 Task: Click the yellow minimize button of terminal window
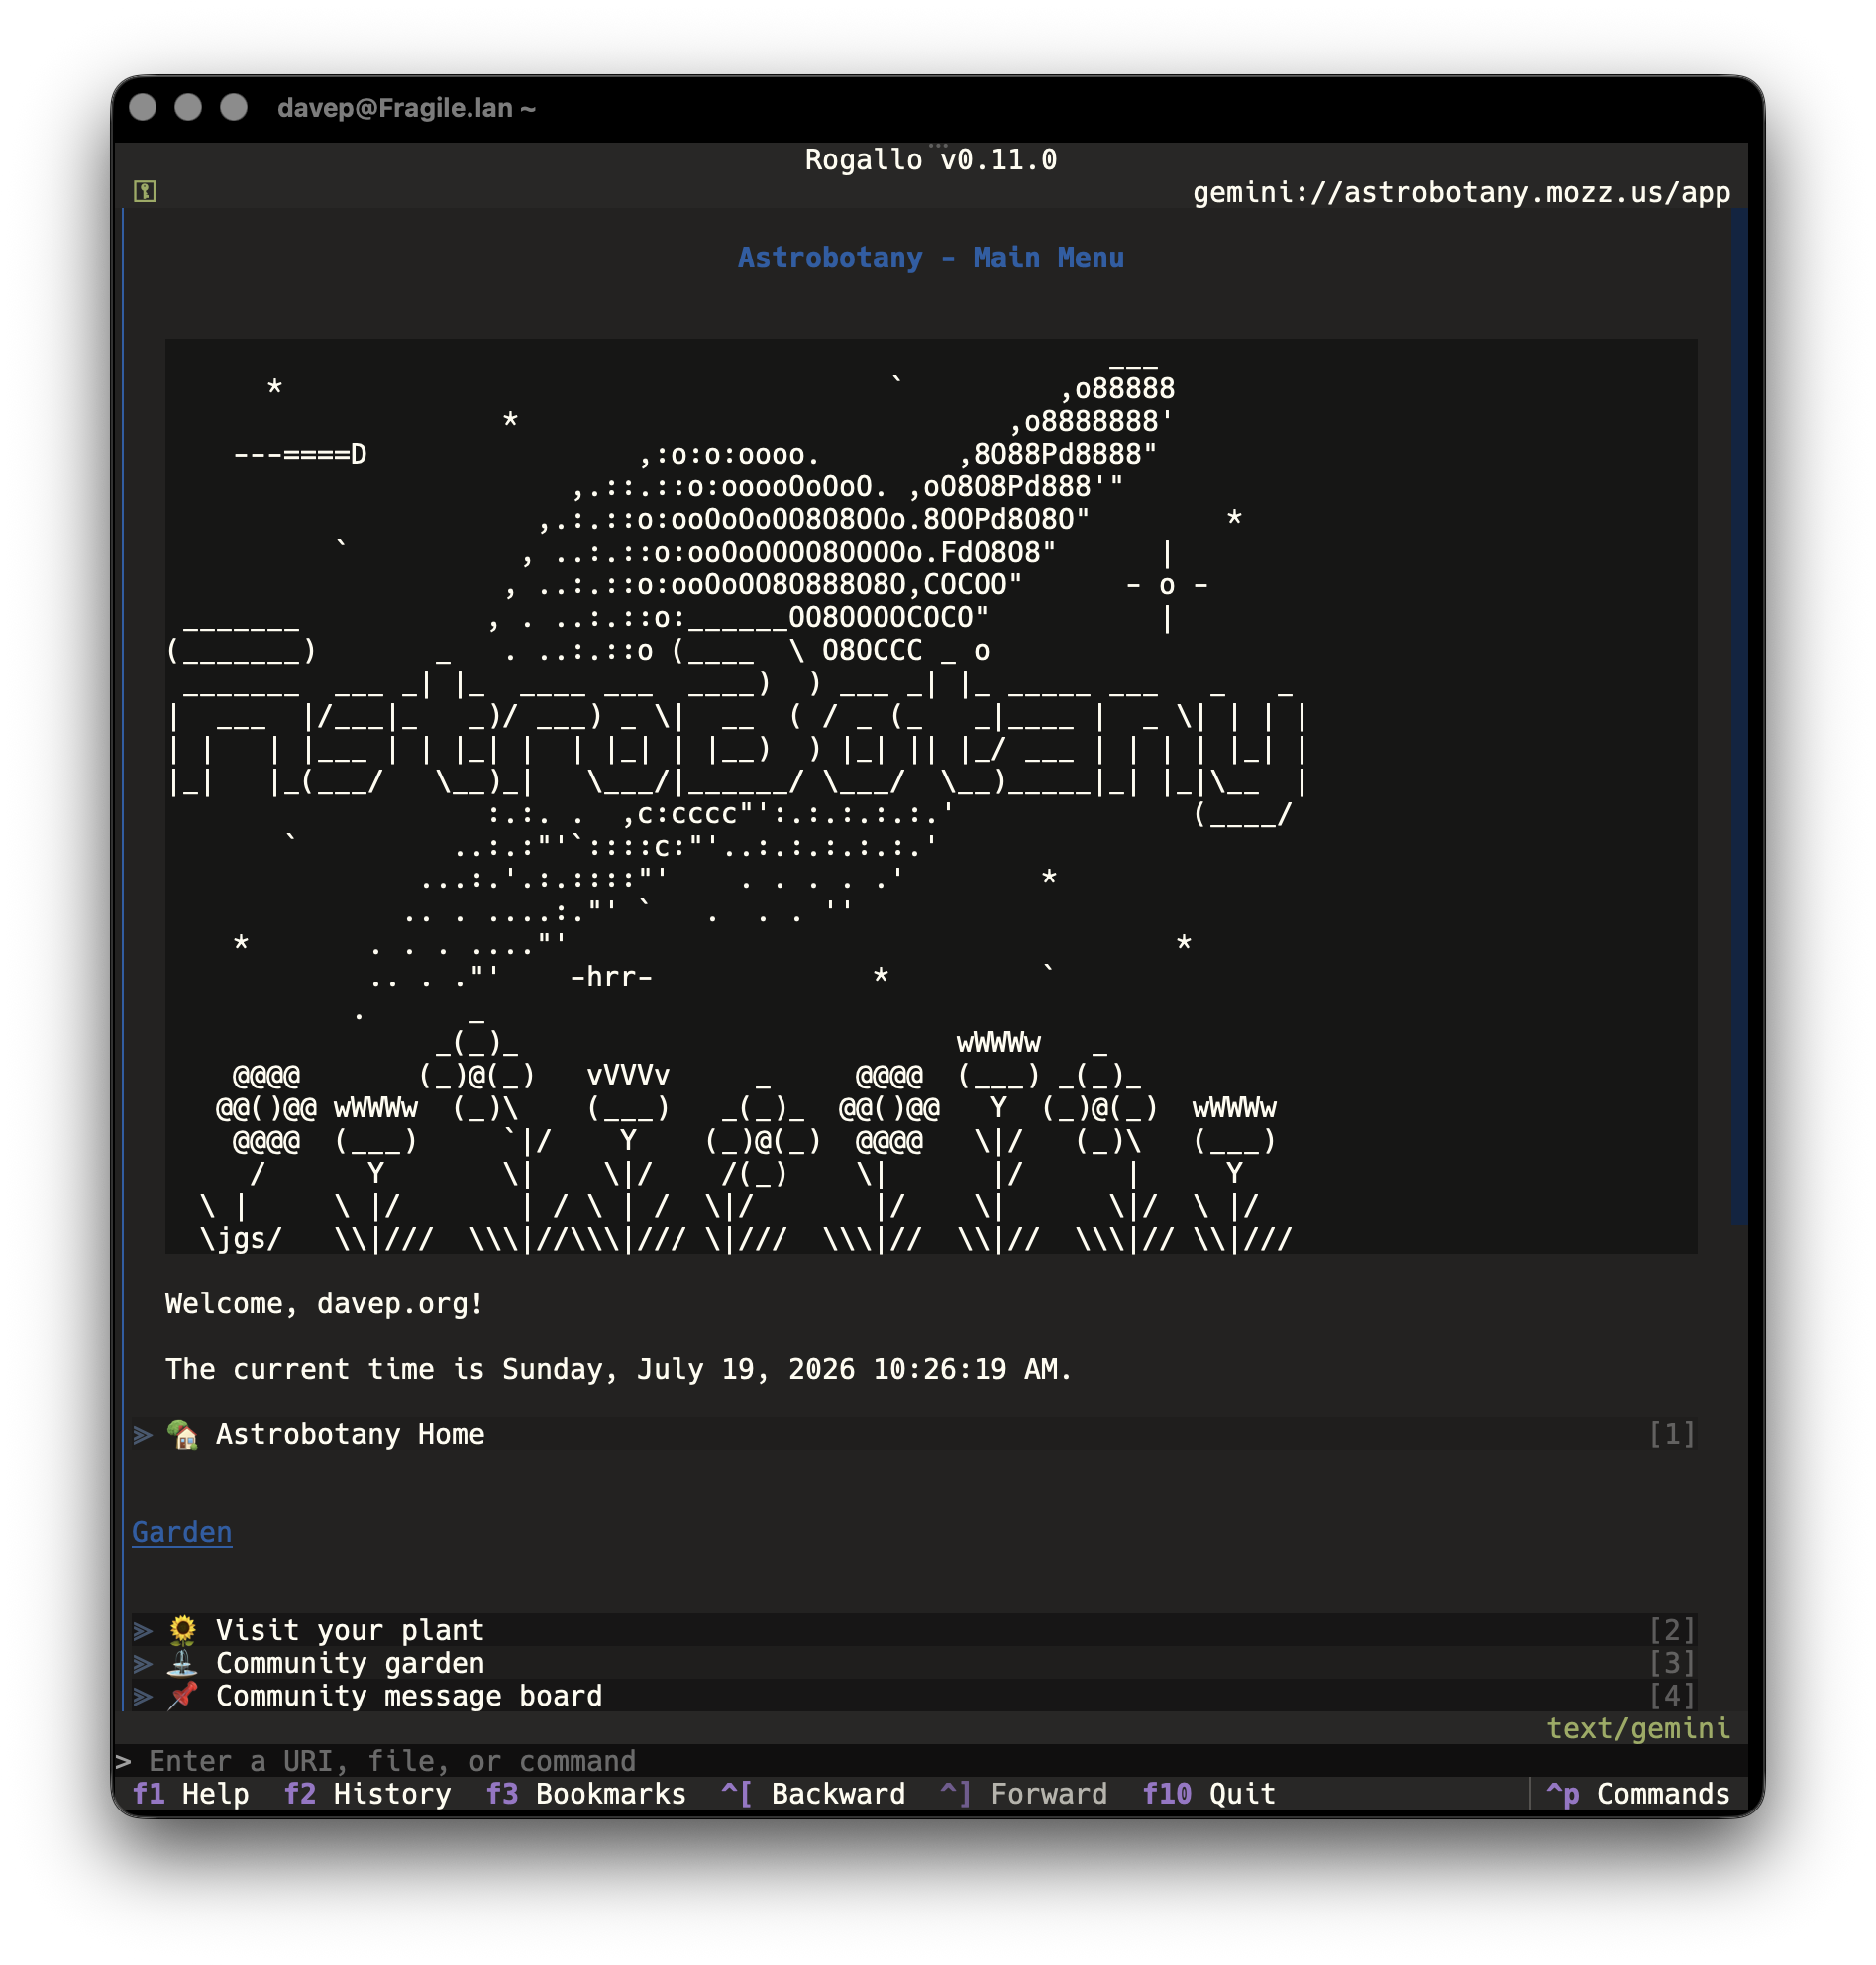point(188,107)
